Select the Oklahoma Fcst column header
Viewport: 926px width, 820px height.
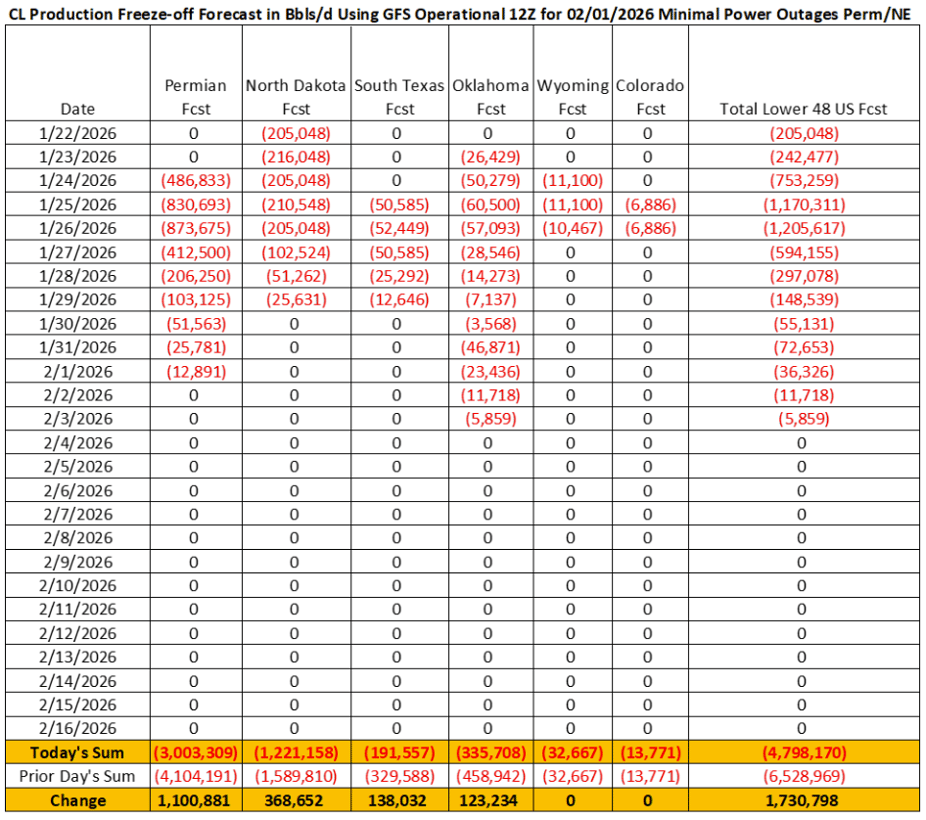490,97
